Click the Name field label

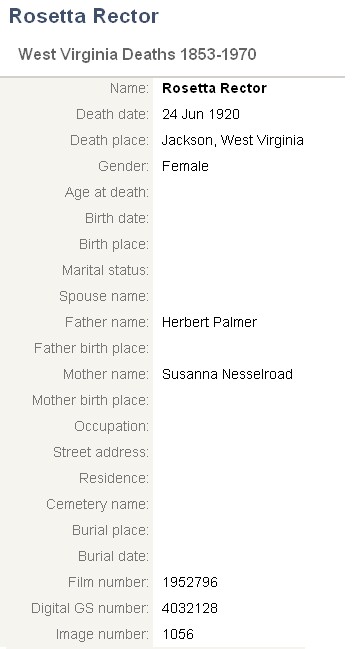[x=129, y=88]
